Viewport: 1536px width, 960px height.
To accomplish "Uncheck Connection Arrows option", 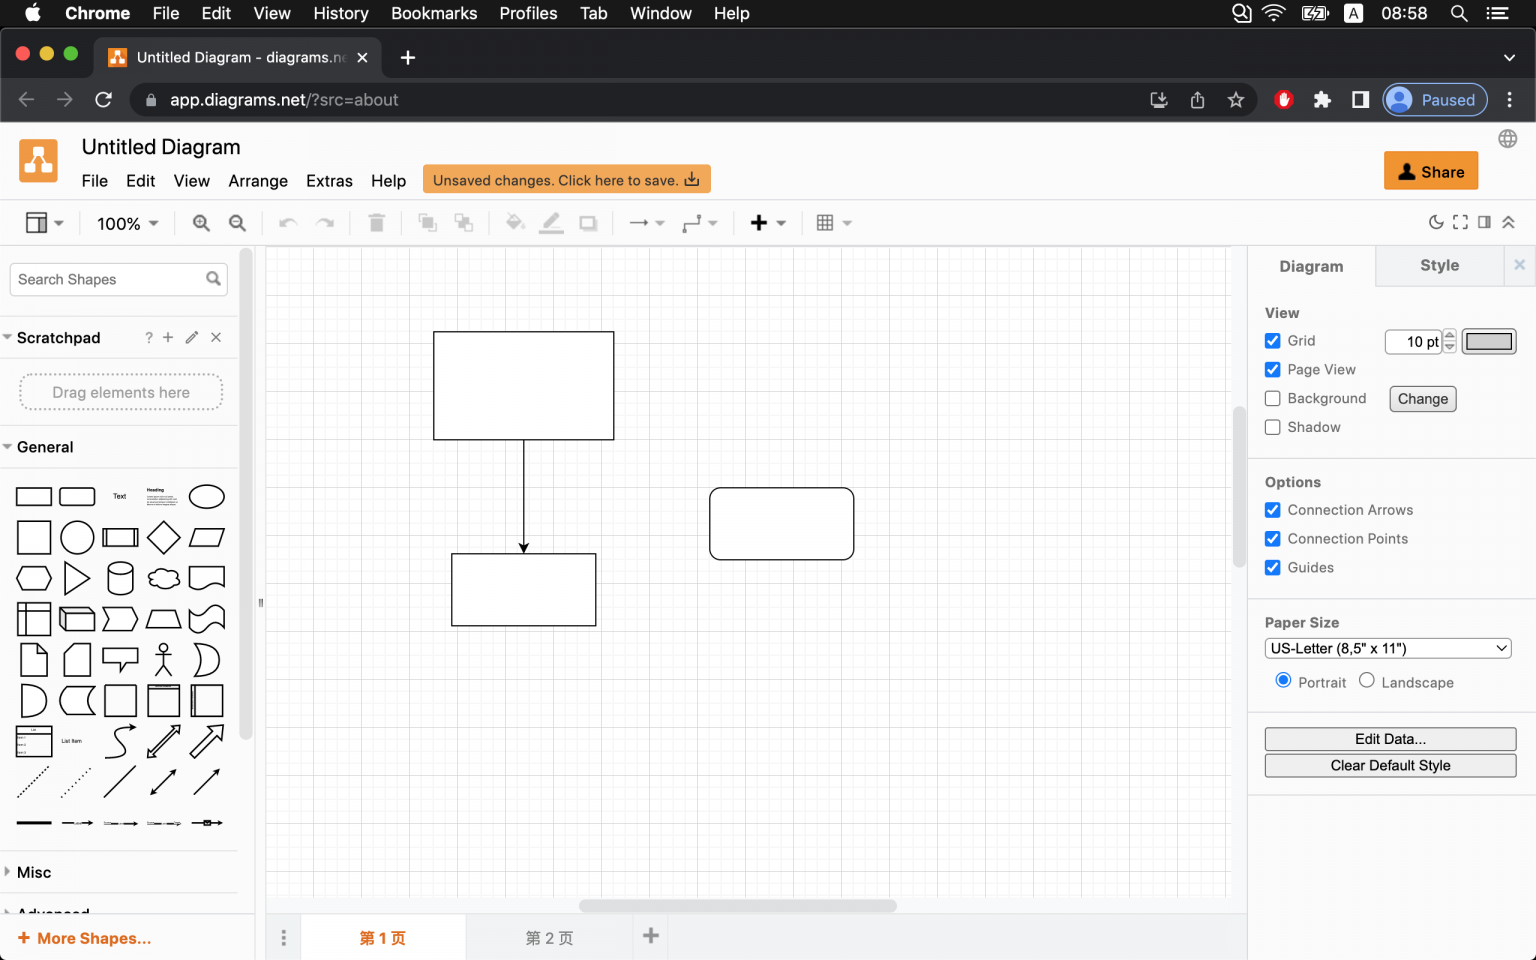I will pos(1272,510).
